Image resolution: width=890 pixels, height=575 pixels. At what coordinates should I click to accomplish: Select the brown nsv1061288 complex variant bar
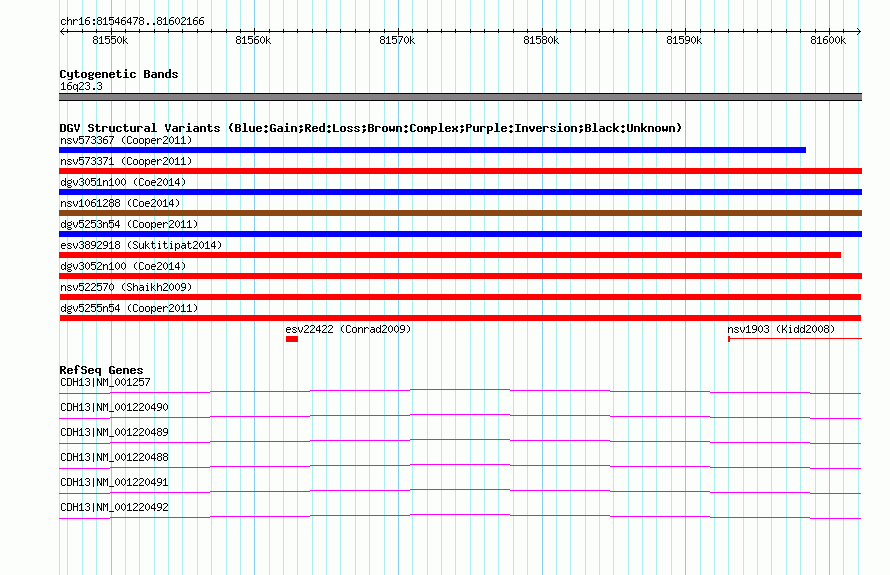(x=460, y=213)
